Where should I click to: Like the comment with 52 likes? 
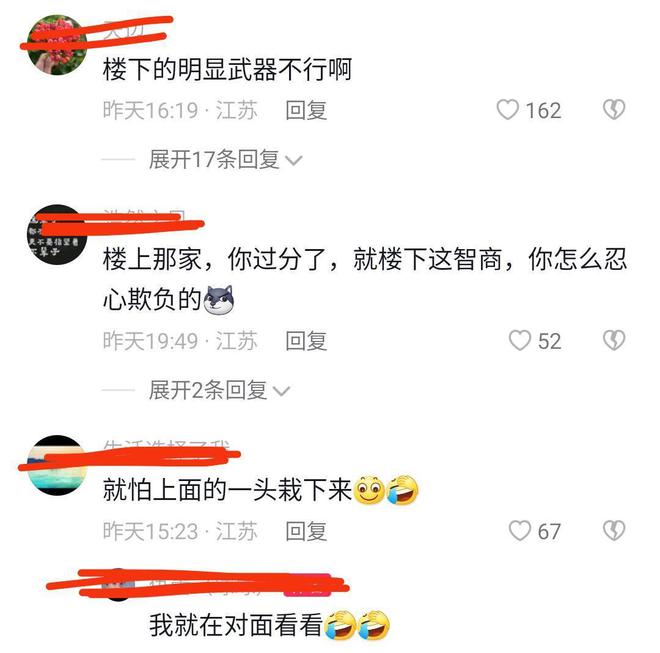[519, 341]
